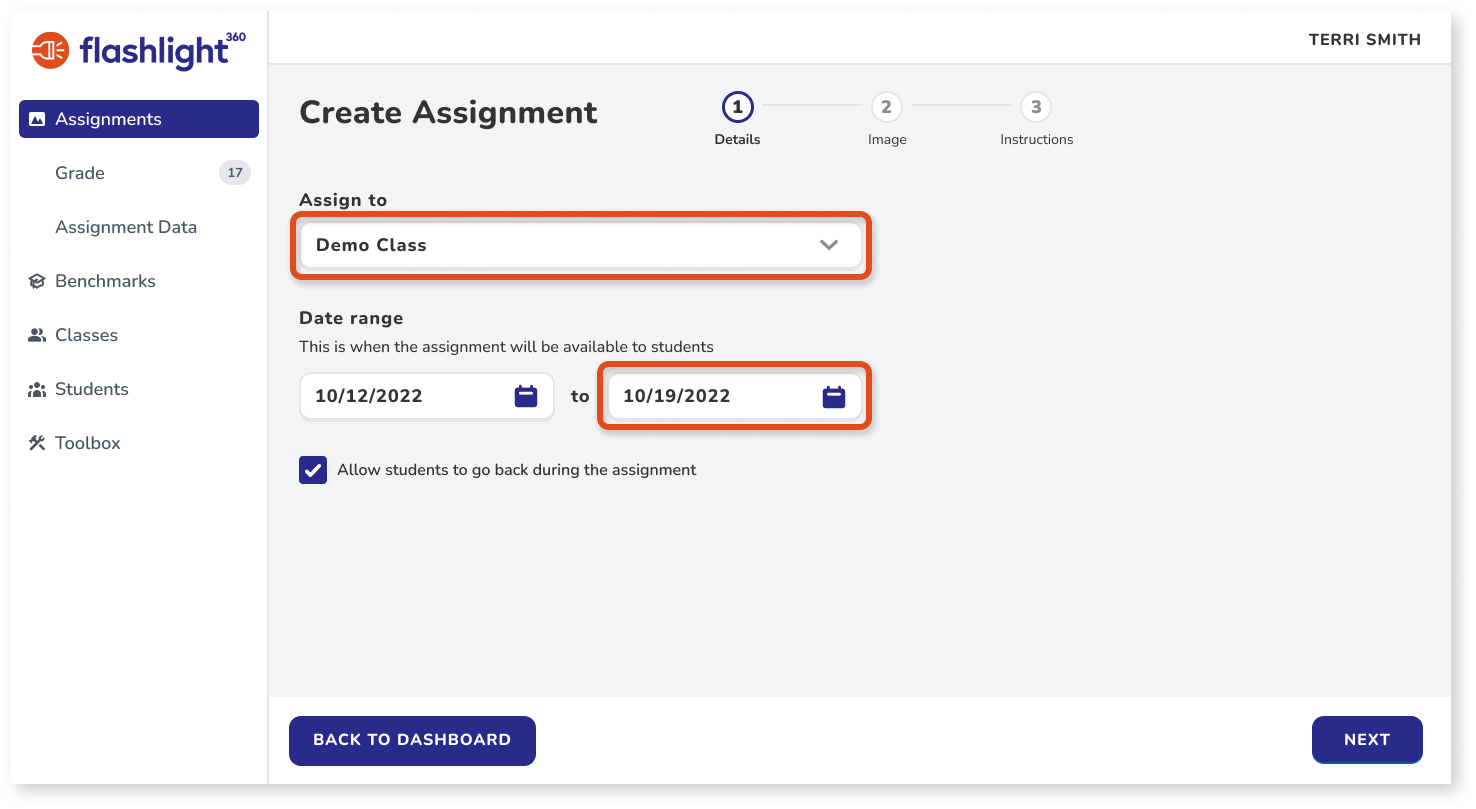The width and height of the screenshot is (1476, 809).
Task: Select step 1 Details in the progress indicator
Action: (x=737, y=108)
